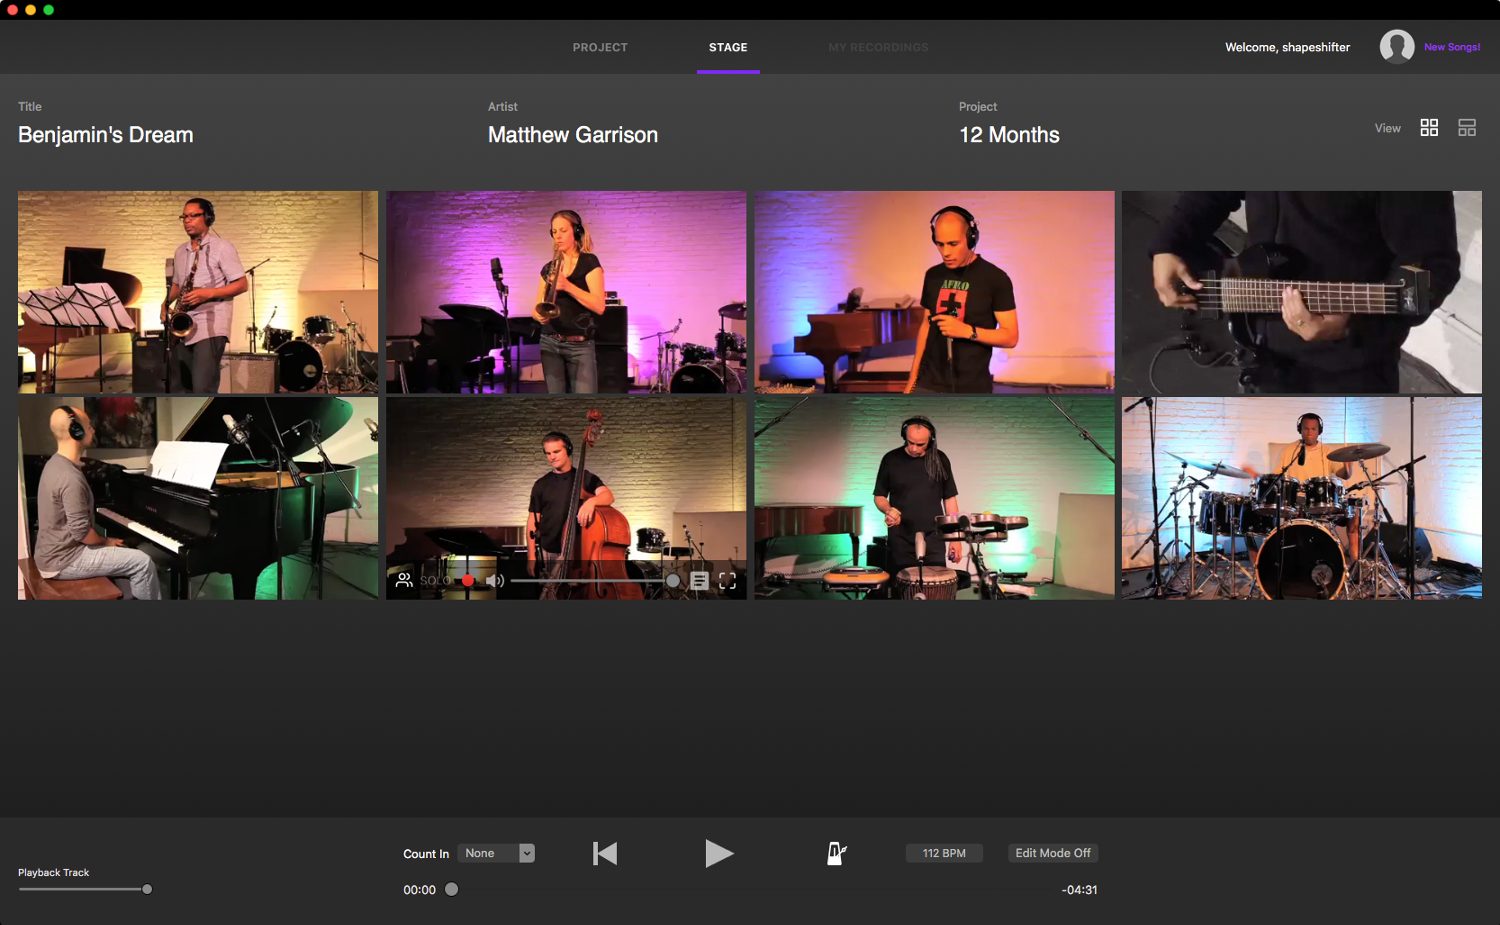This screenshot has width=1500, height=925.
Task: Switch to the grid view layout icon
Action: click(x=1429, y=127)
